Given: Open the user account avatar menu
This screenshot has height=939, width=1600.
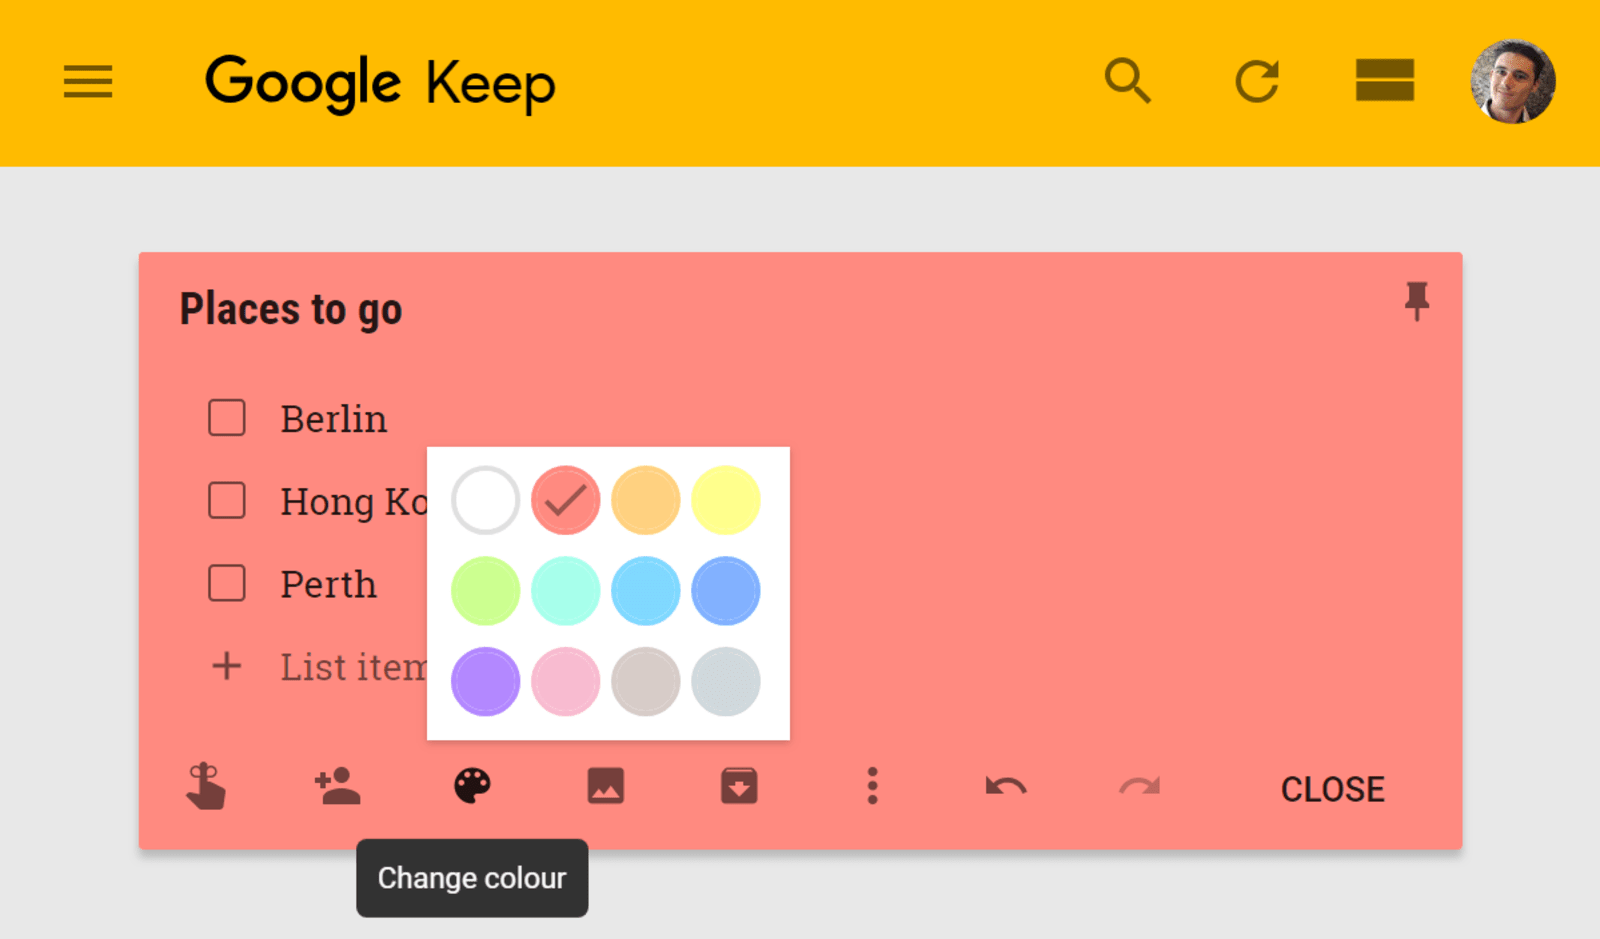Looking at the screenshot, I should [1512, 81].
